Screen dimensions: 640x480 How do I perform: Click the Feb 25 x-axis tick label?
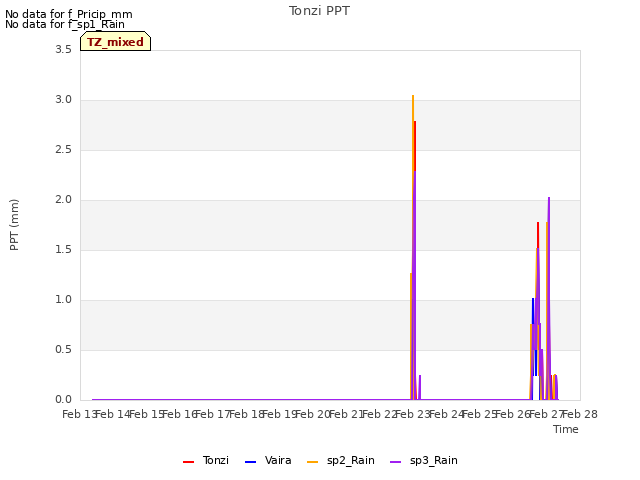coord(480,415)
